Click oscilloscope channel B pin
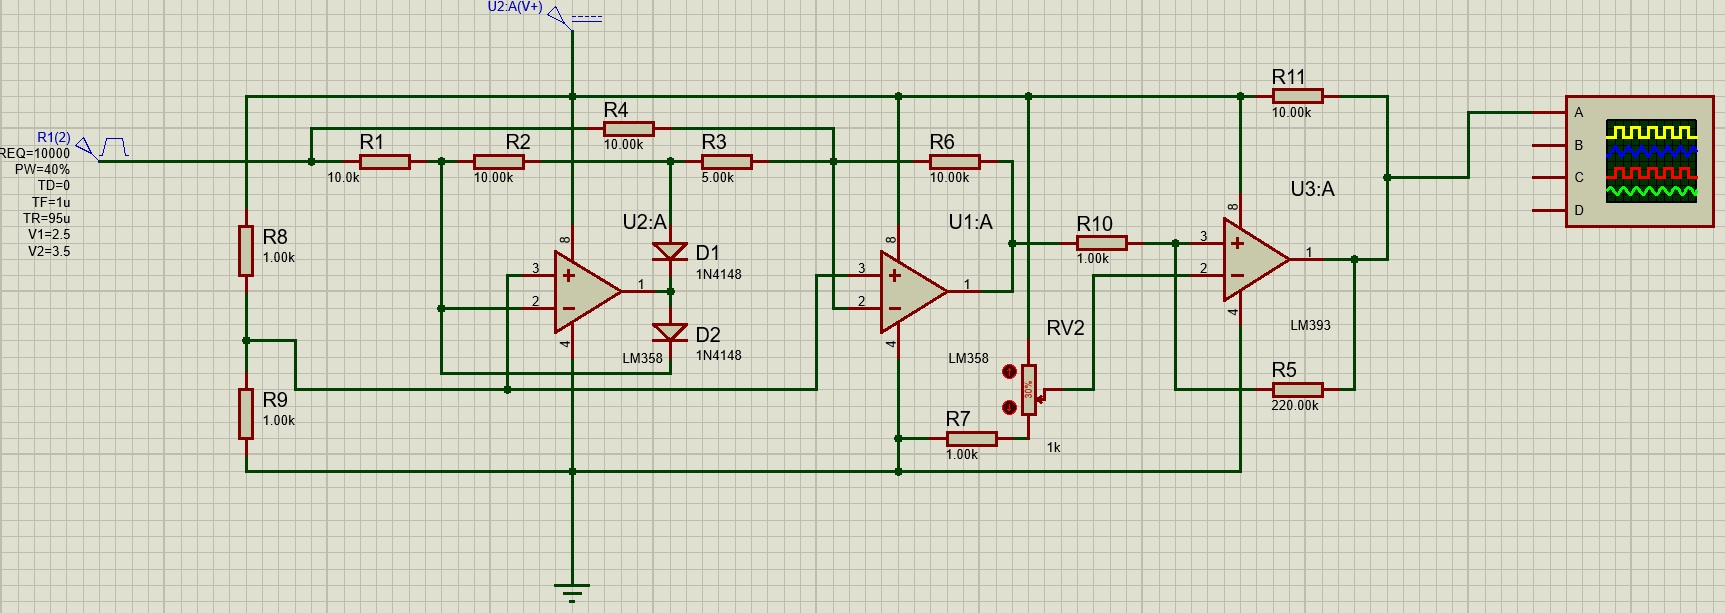Viewport: 1725px width, 613px height. (1550, 146)
